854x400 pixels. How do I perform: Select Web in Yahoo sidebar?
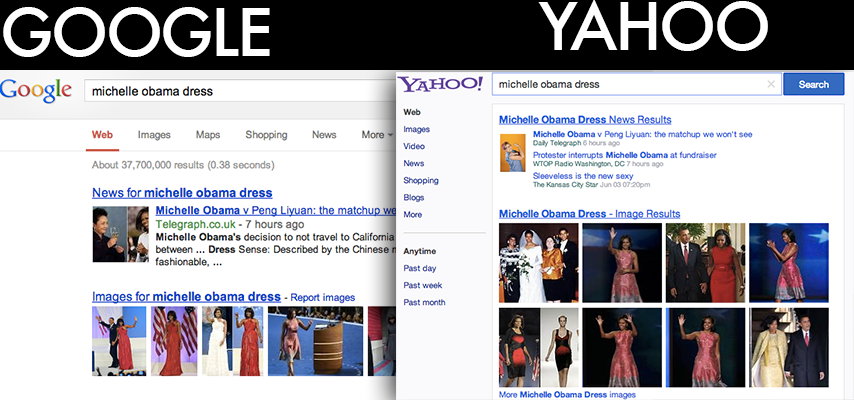pos(412,112)
